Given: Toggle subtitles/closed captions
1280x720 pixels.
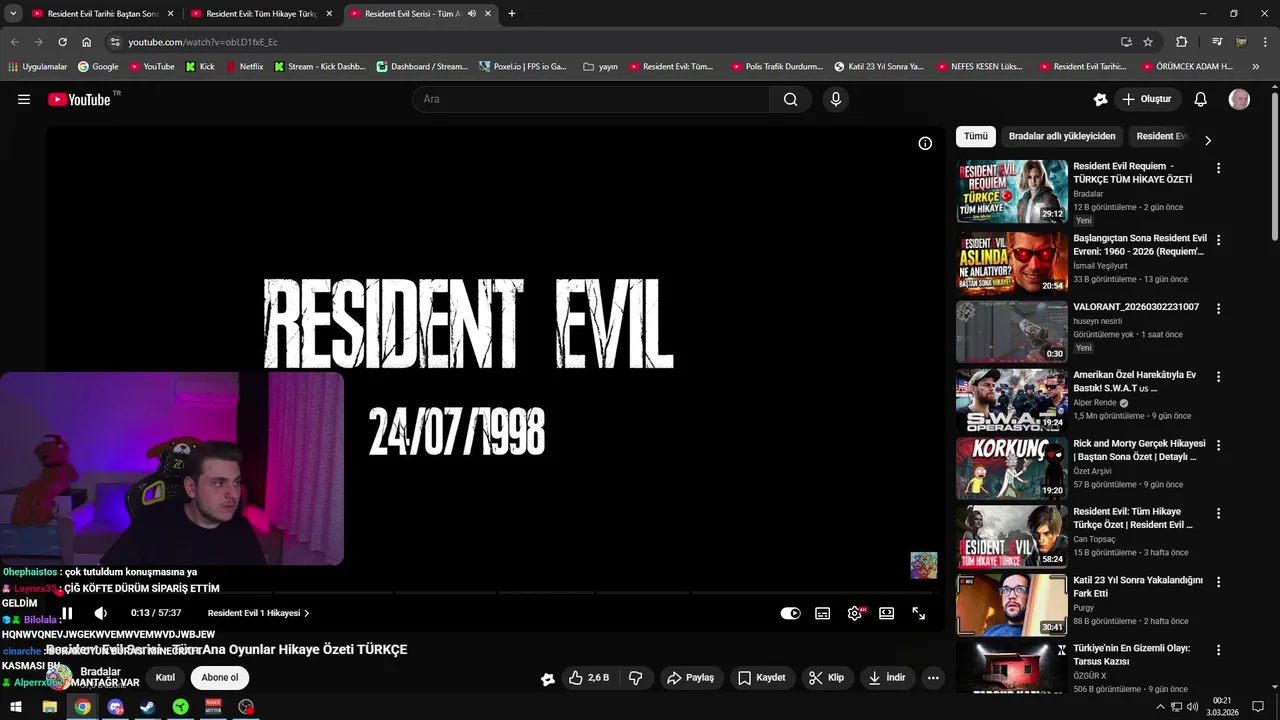Looking at the screenshot, I should (823, 613).
